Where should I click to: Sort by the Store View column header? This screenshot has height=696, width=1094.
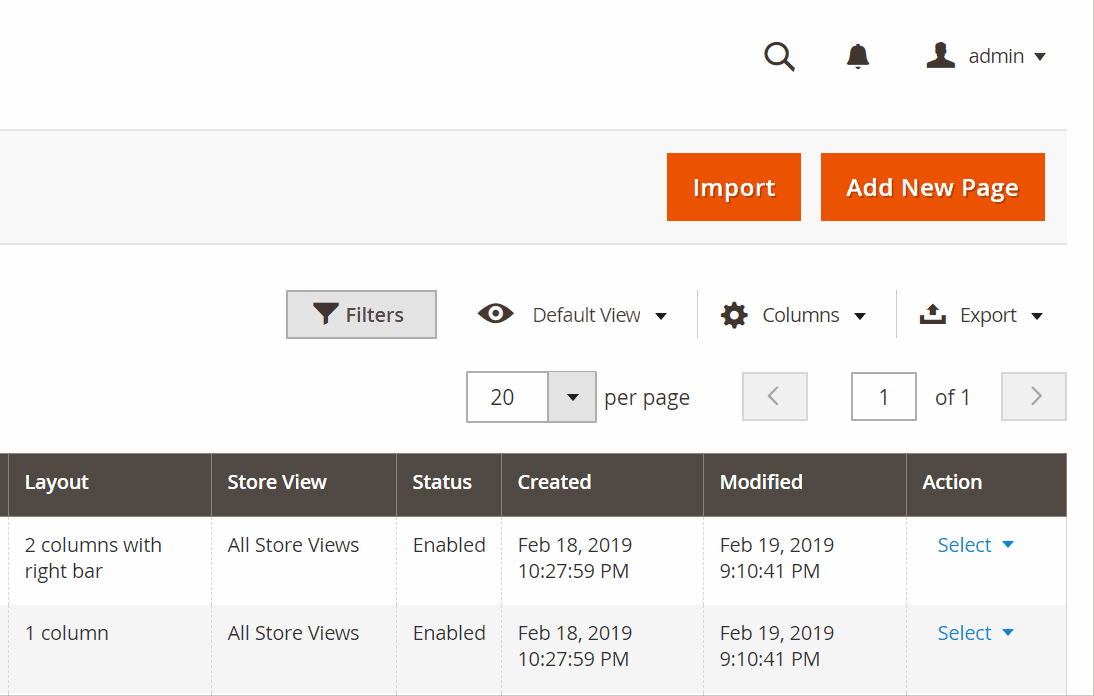[x=304, y=485]
